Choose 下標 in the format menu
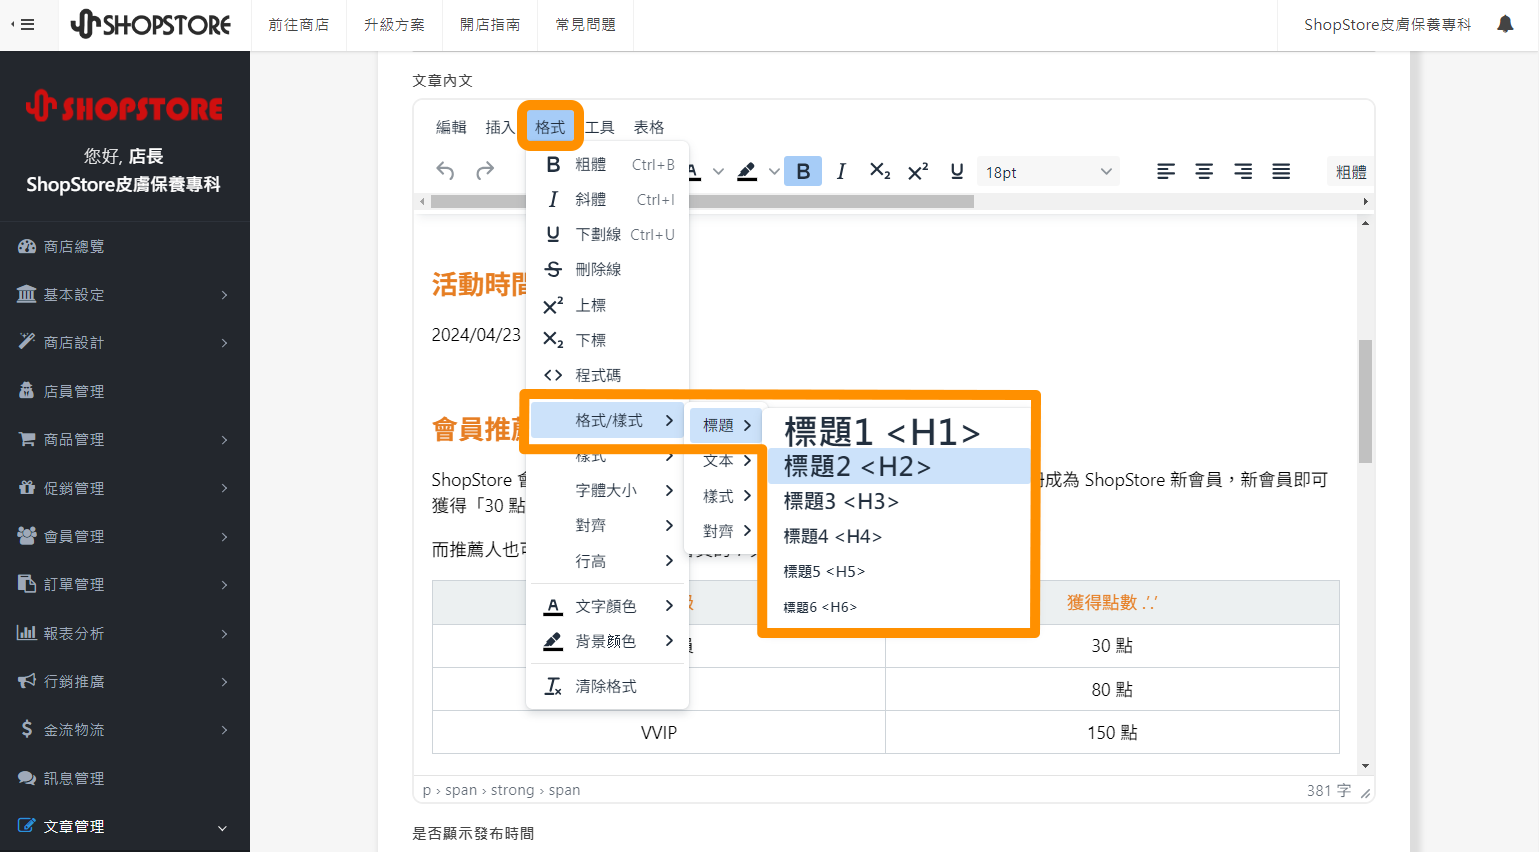This screenshot has width=1539, height=852. point(608,340)
